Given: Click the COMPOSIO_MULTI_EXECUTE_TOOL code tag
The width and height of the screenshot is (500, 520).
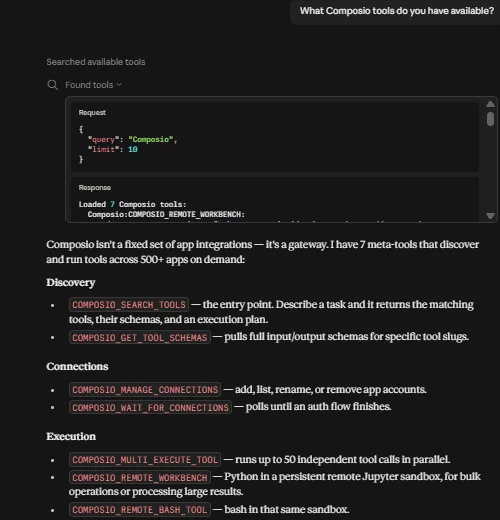Looking at the screenshot, I should click(145, 460).
